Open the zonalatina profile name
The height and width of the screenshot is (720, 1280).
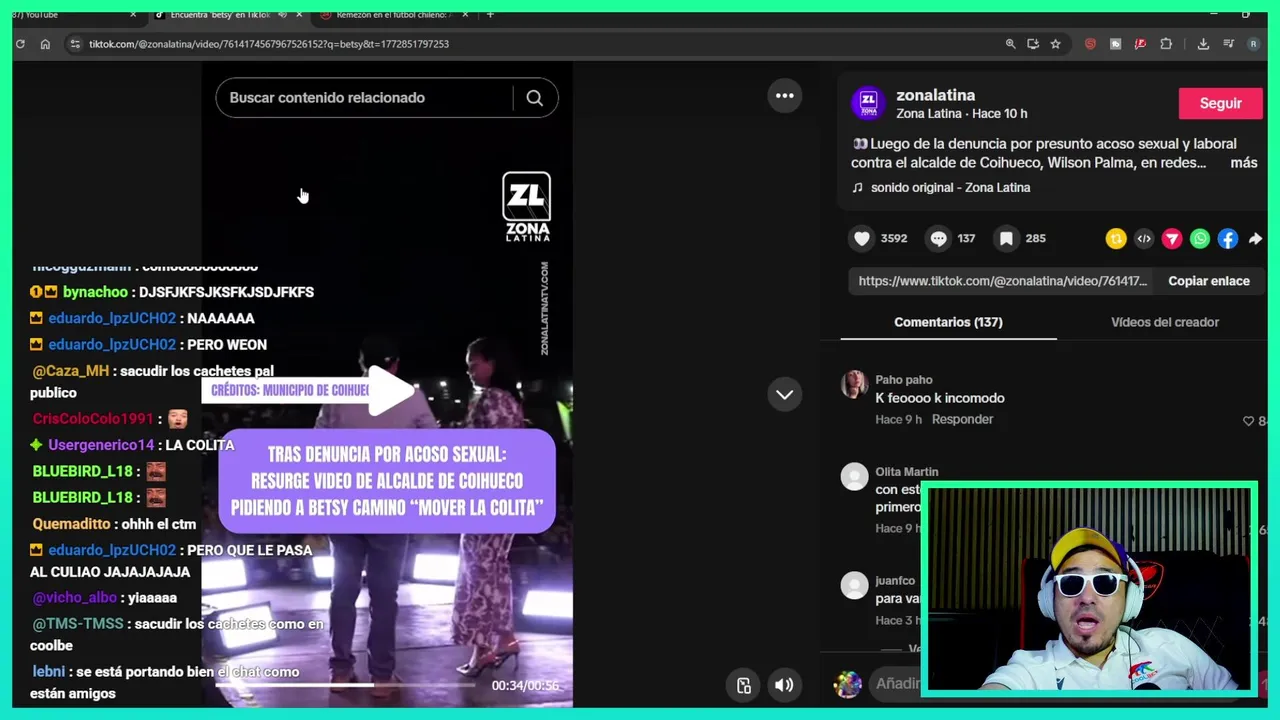[936, 95]
